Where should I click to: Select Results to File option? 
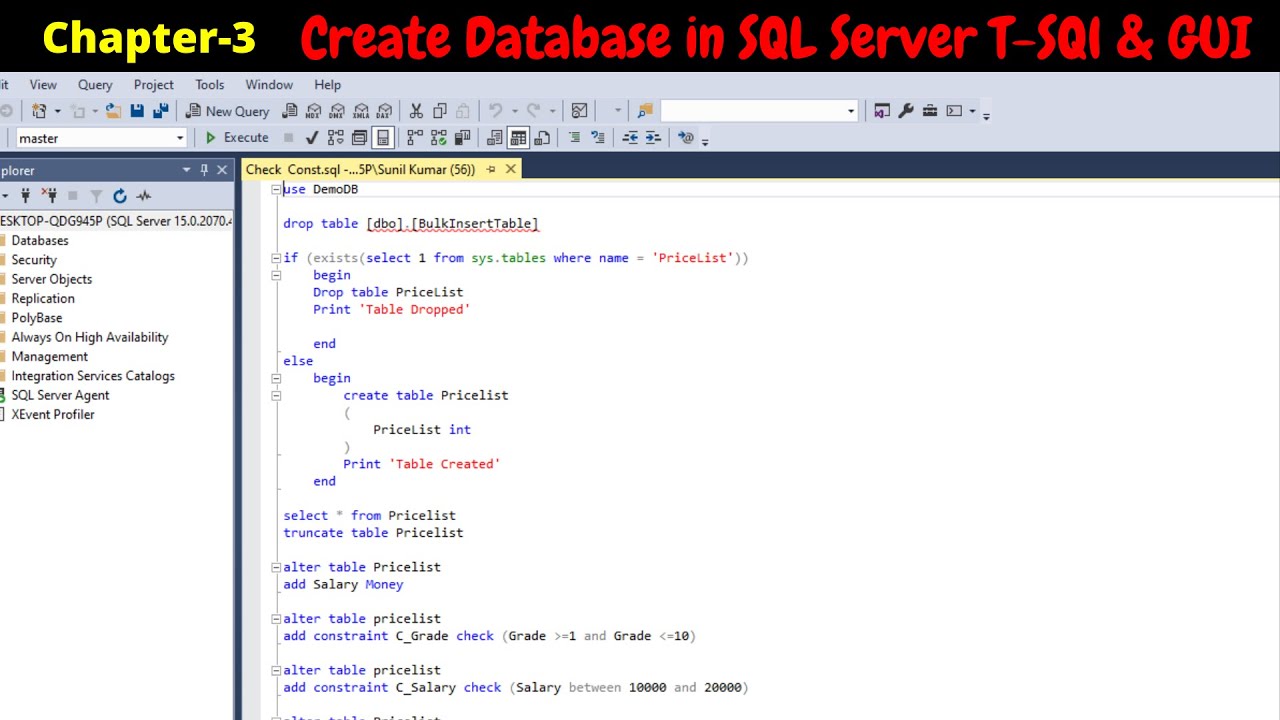coord(542,138)
